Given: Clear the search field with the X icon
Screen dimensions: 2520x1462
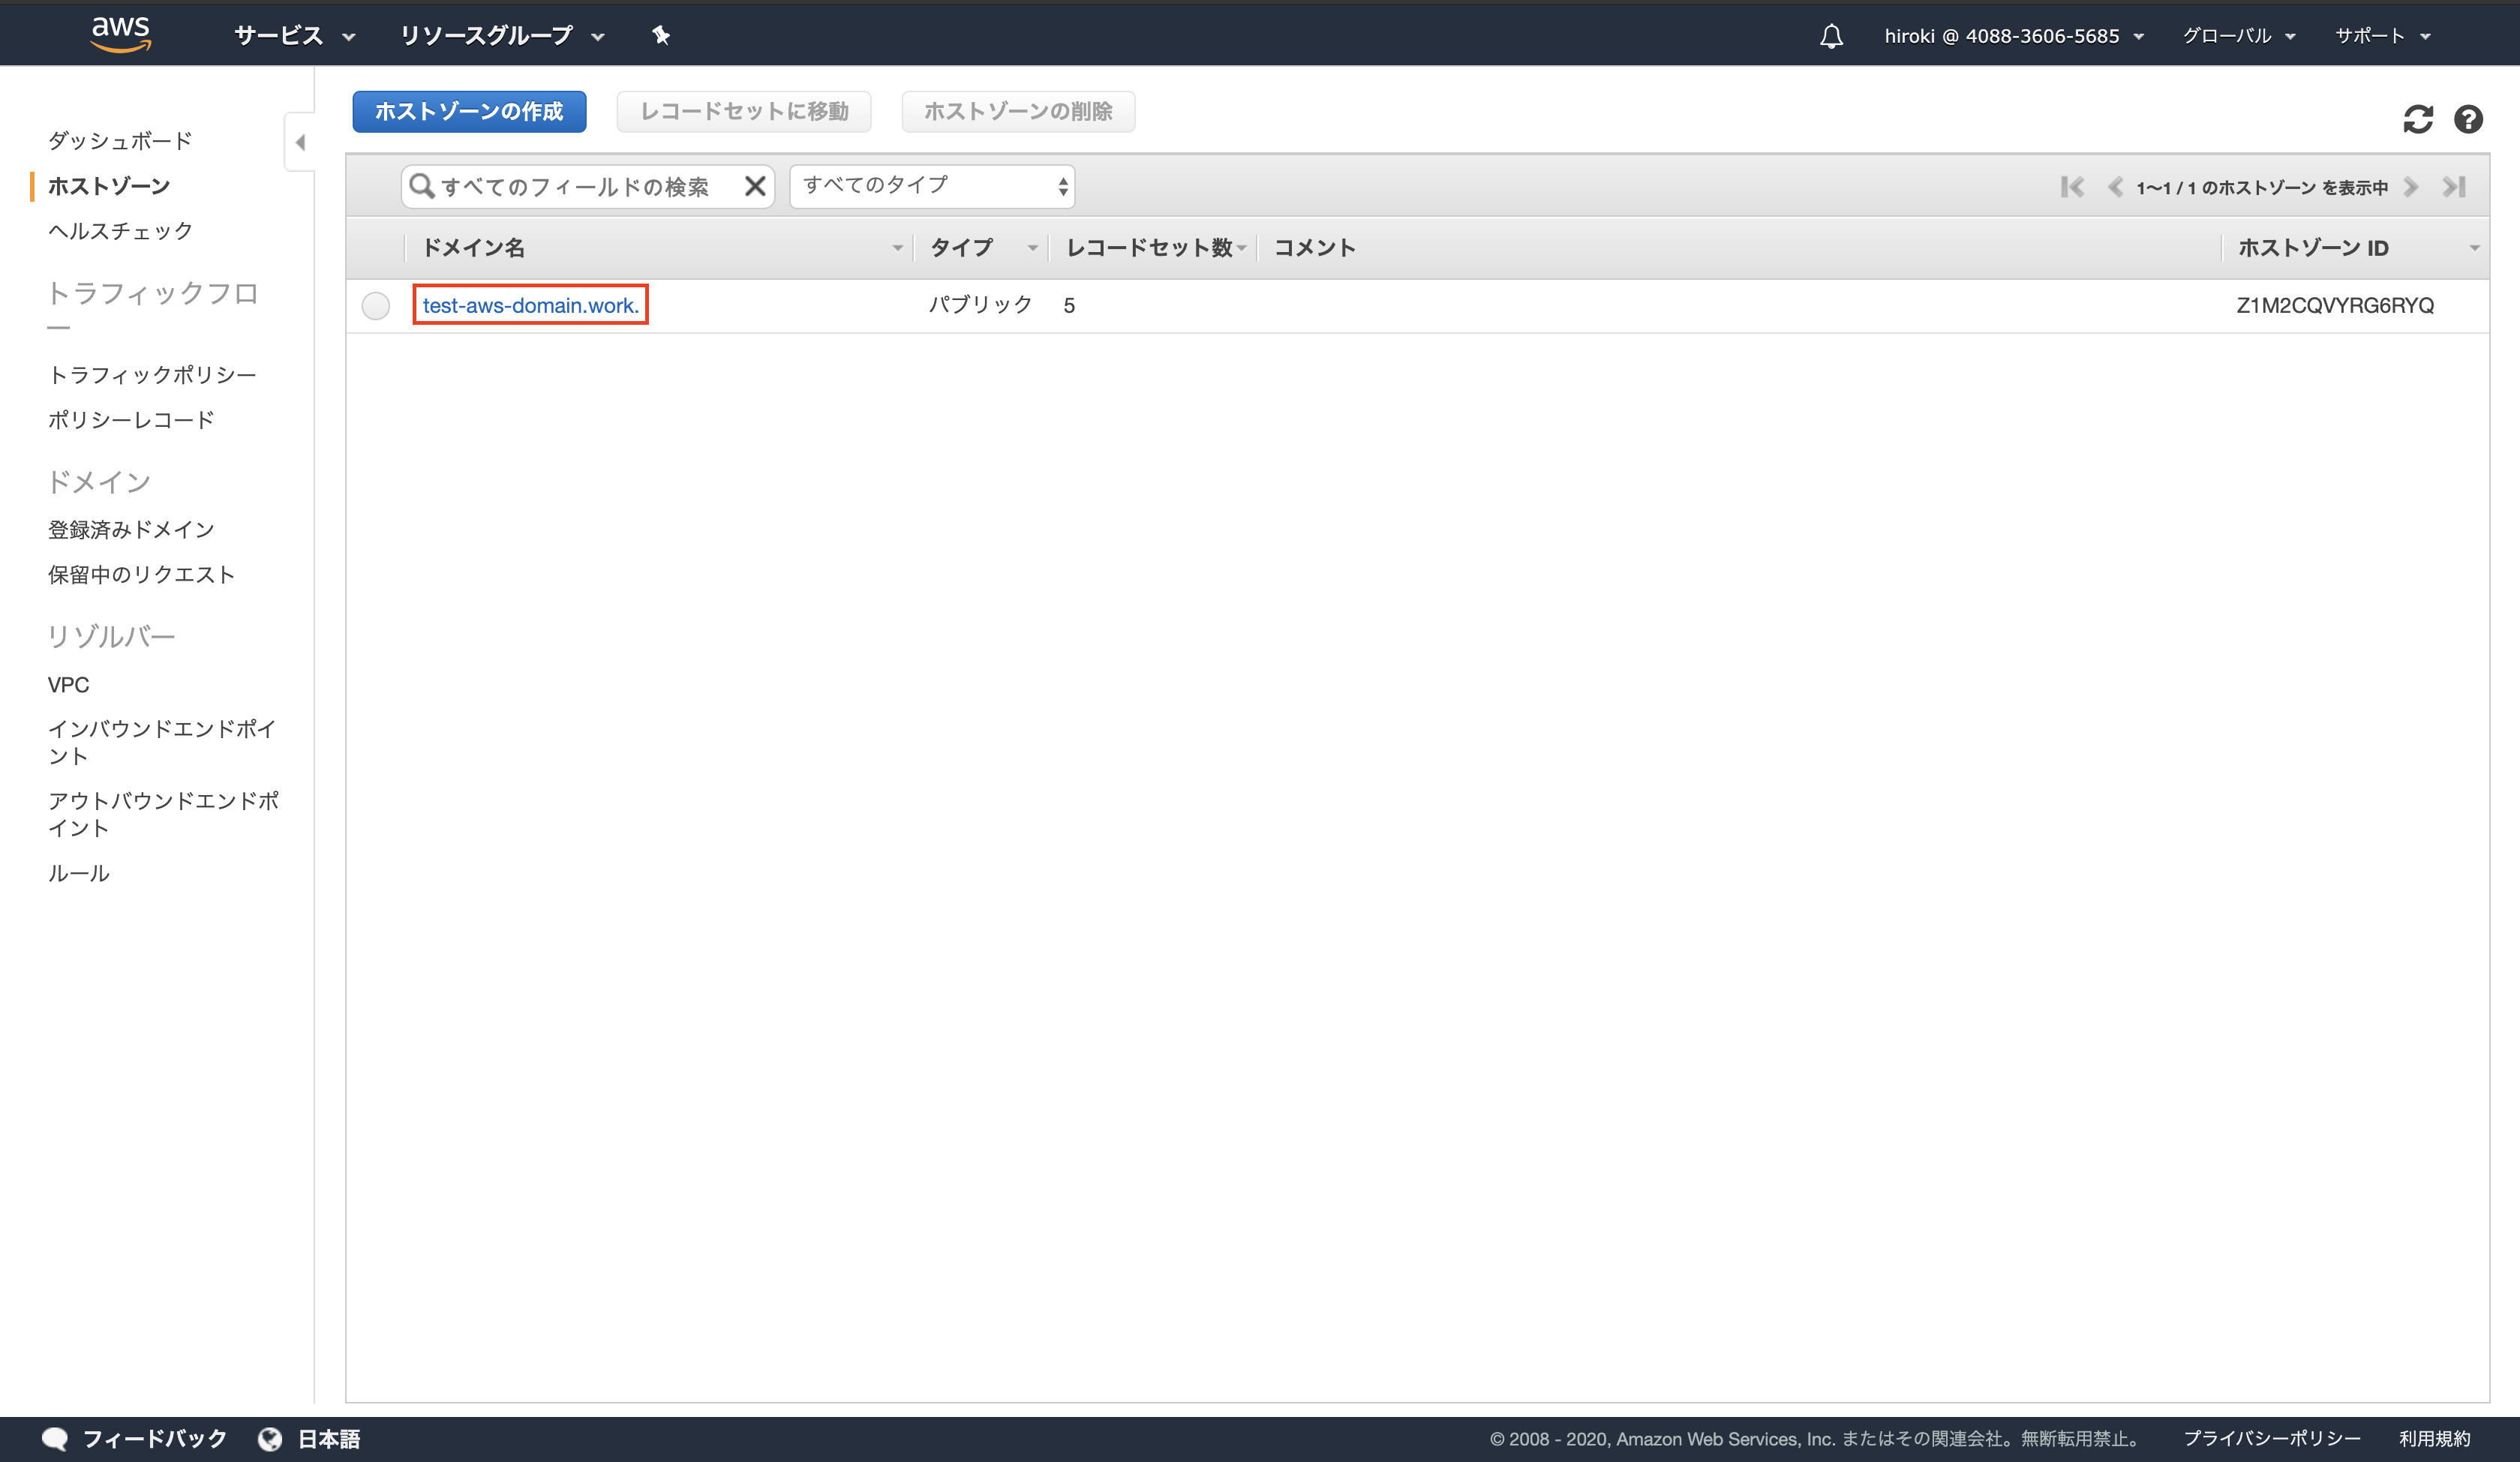Looking at the screenshot, I should coord(755,186).
